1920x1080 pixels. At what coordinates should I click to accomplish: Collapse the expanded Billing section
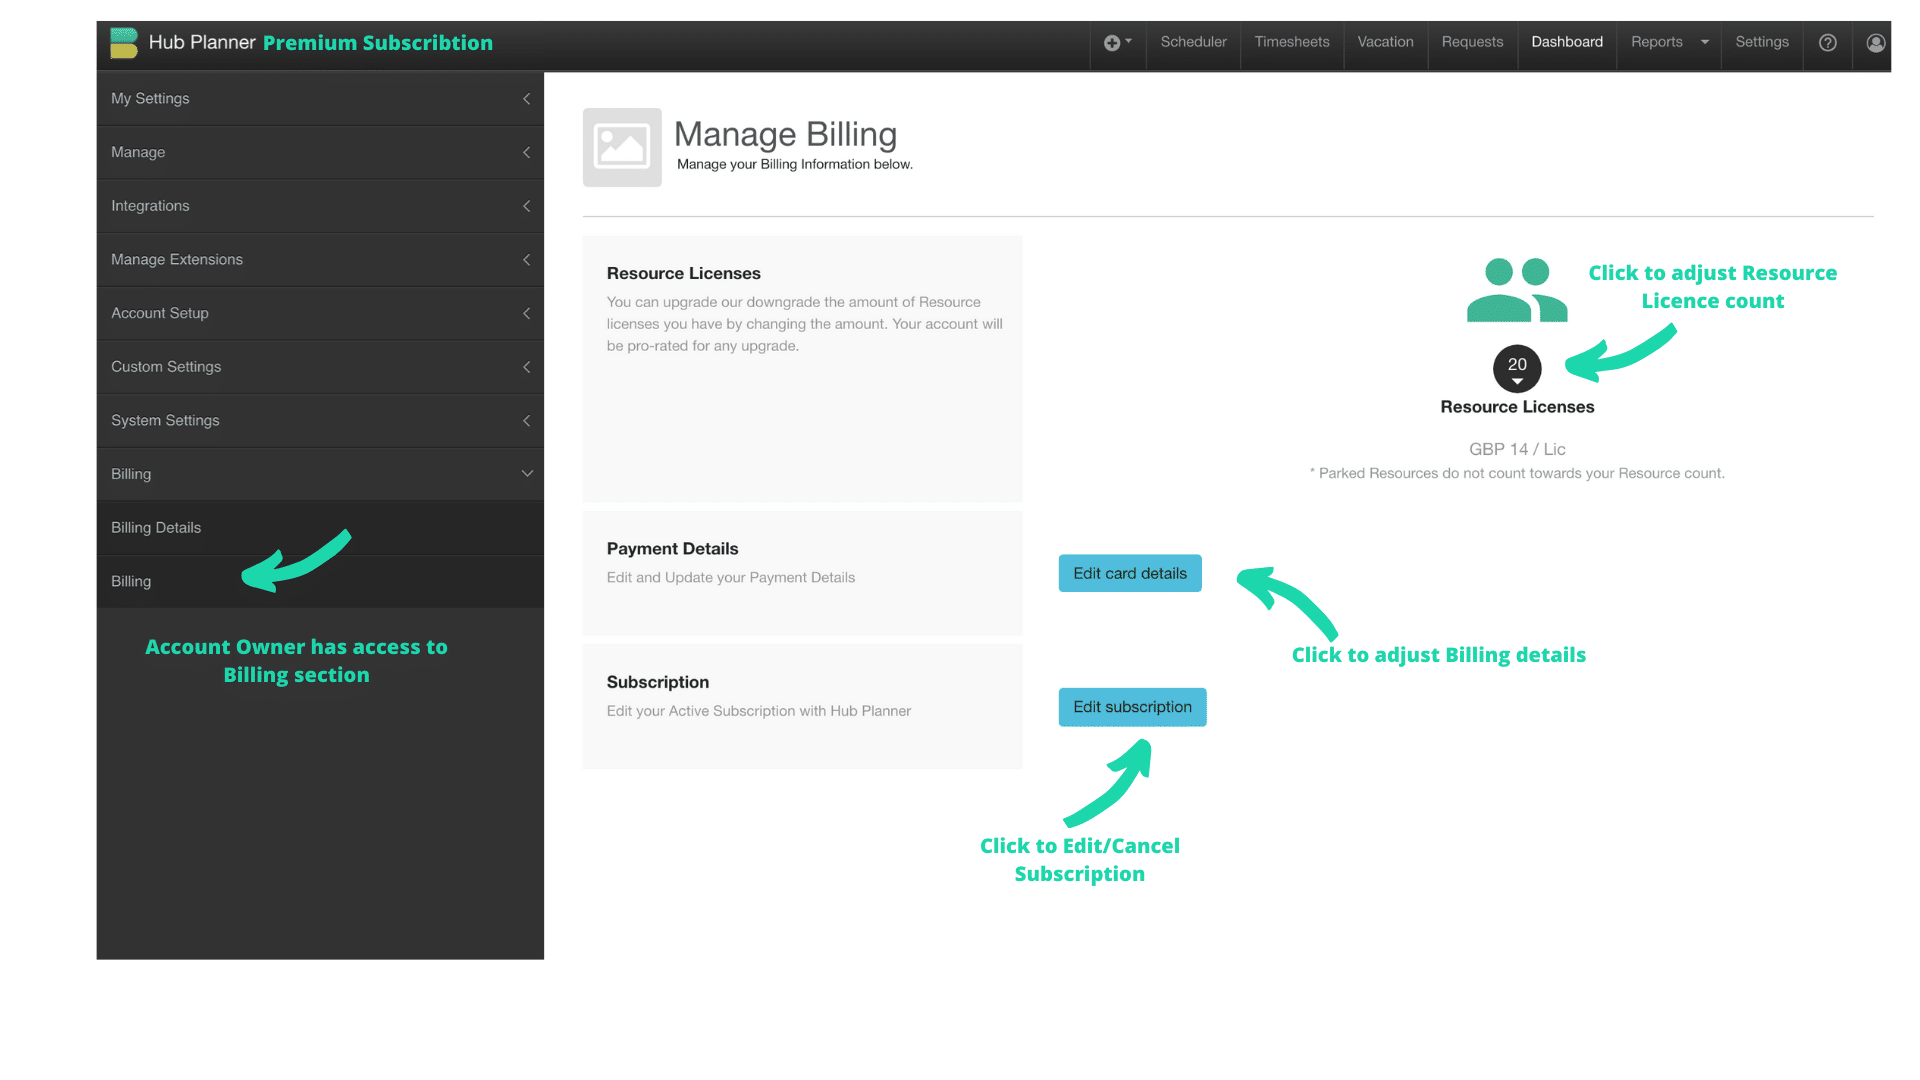(x=320, y=473)
